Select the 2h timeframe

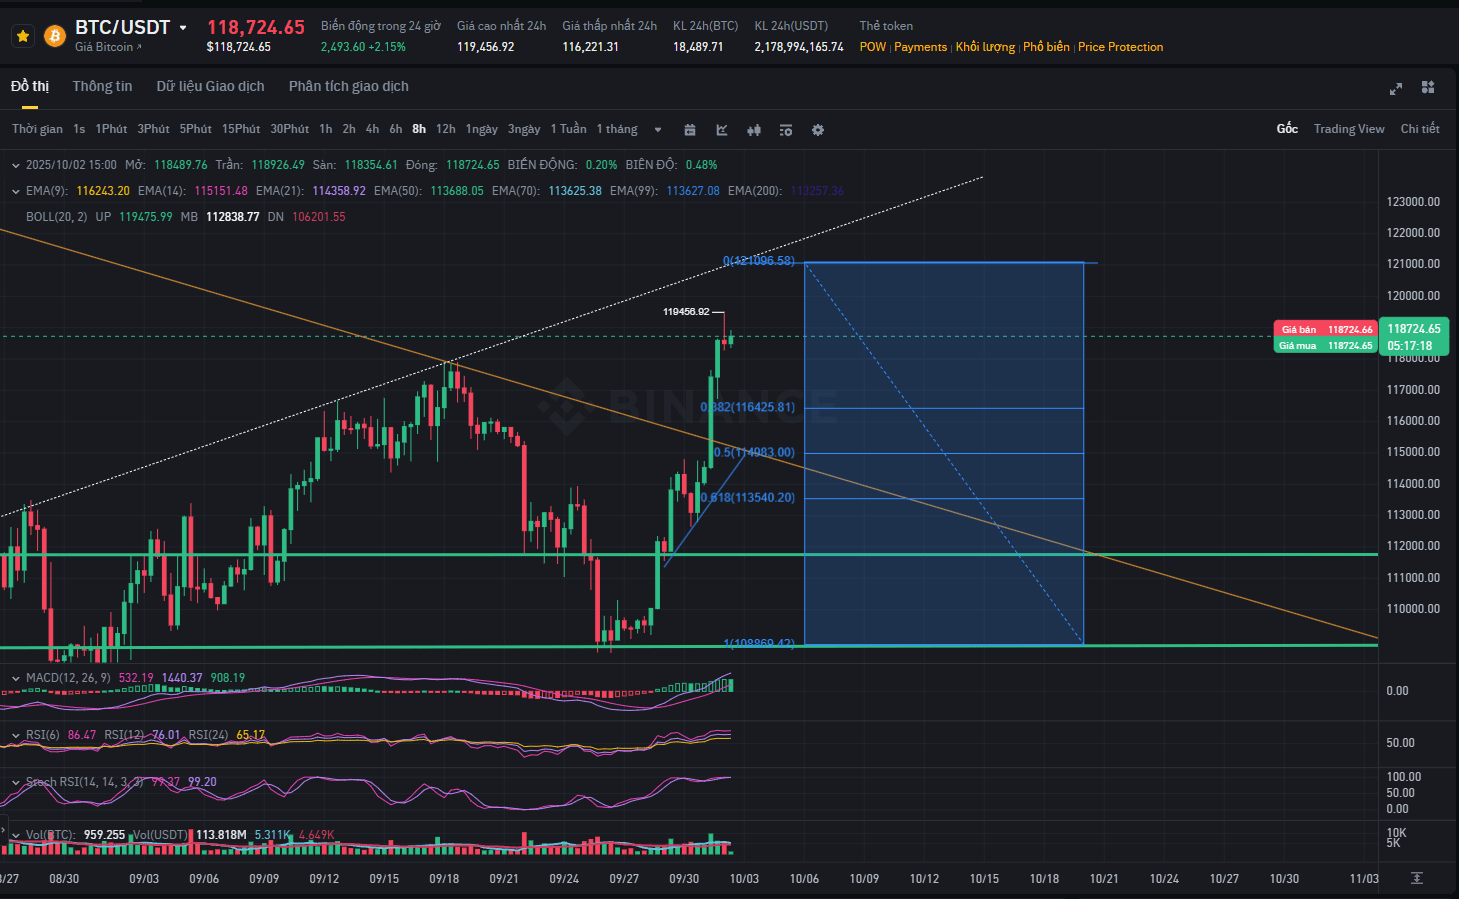(x=349, y=129)
